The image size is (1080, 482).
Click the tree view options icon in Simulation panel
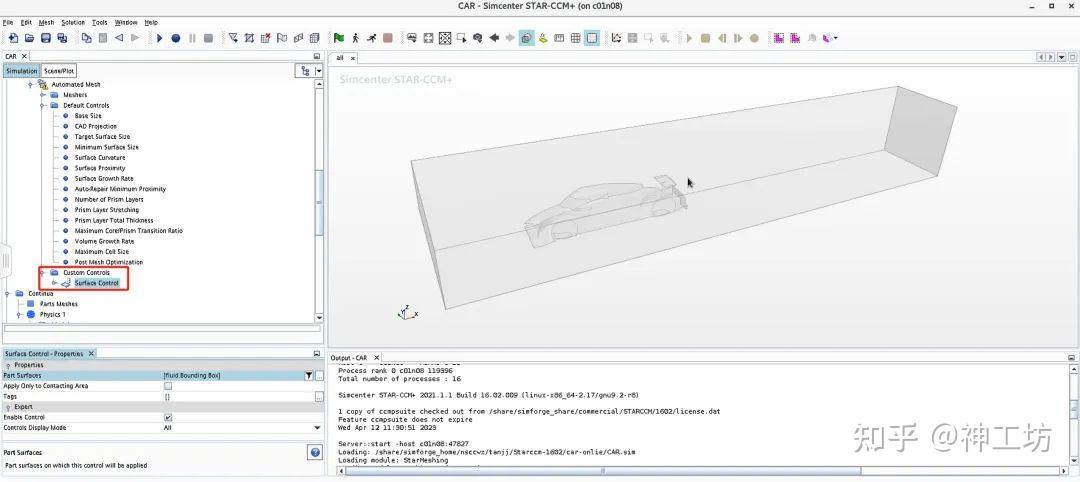click(x=305, y=71)
